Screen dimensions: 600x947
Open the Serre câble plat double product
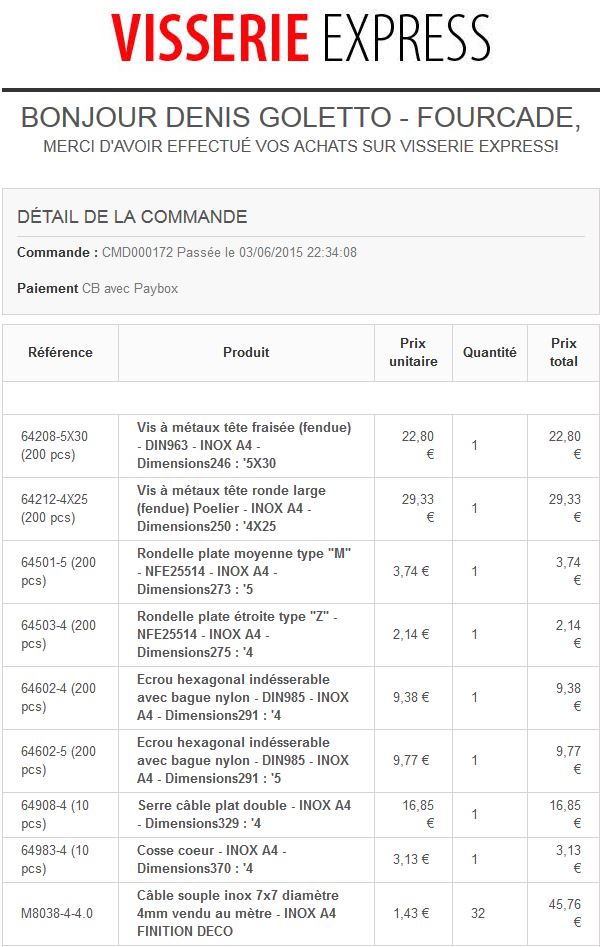point(244,814)
